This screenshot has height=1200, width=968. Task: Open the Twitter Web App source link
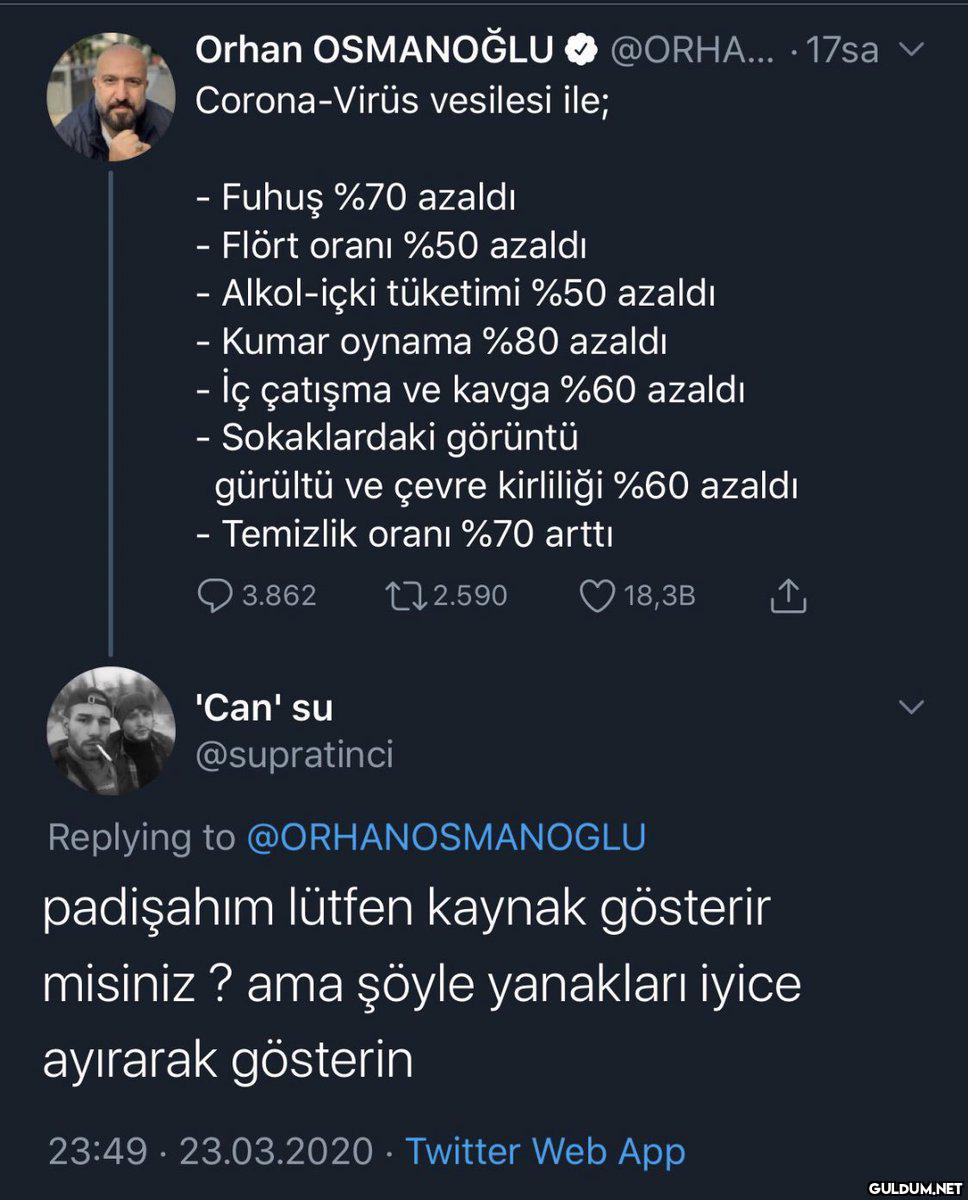click(x=545, y=1150)
